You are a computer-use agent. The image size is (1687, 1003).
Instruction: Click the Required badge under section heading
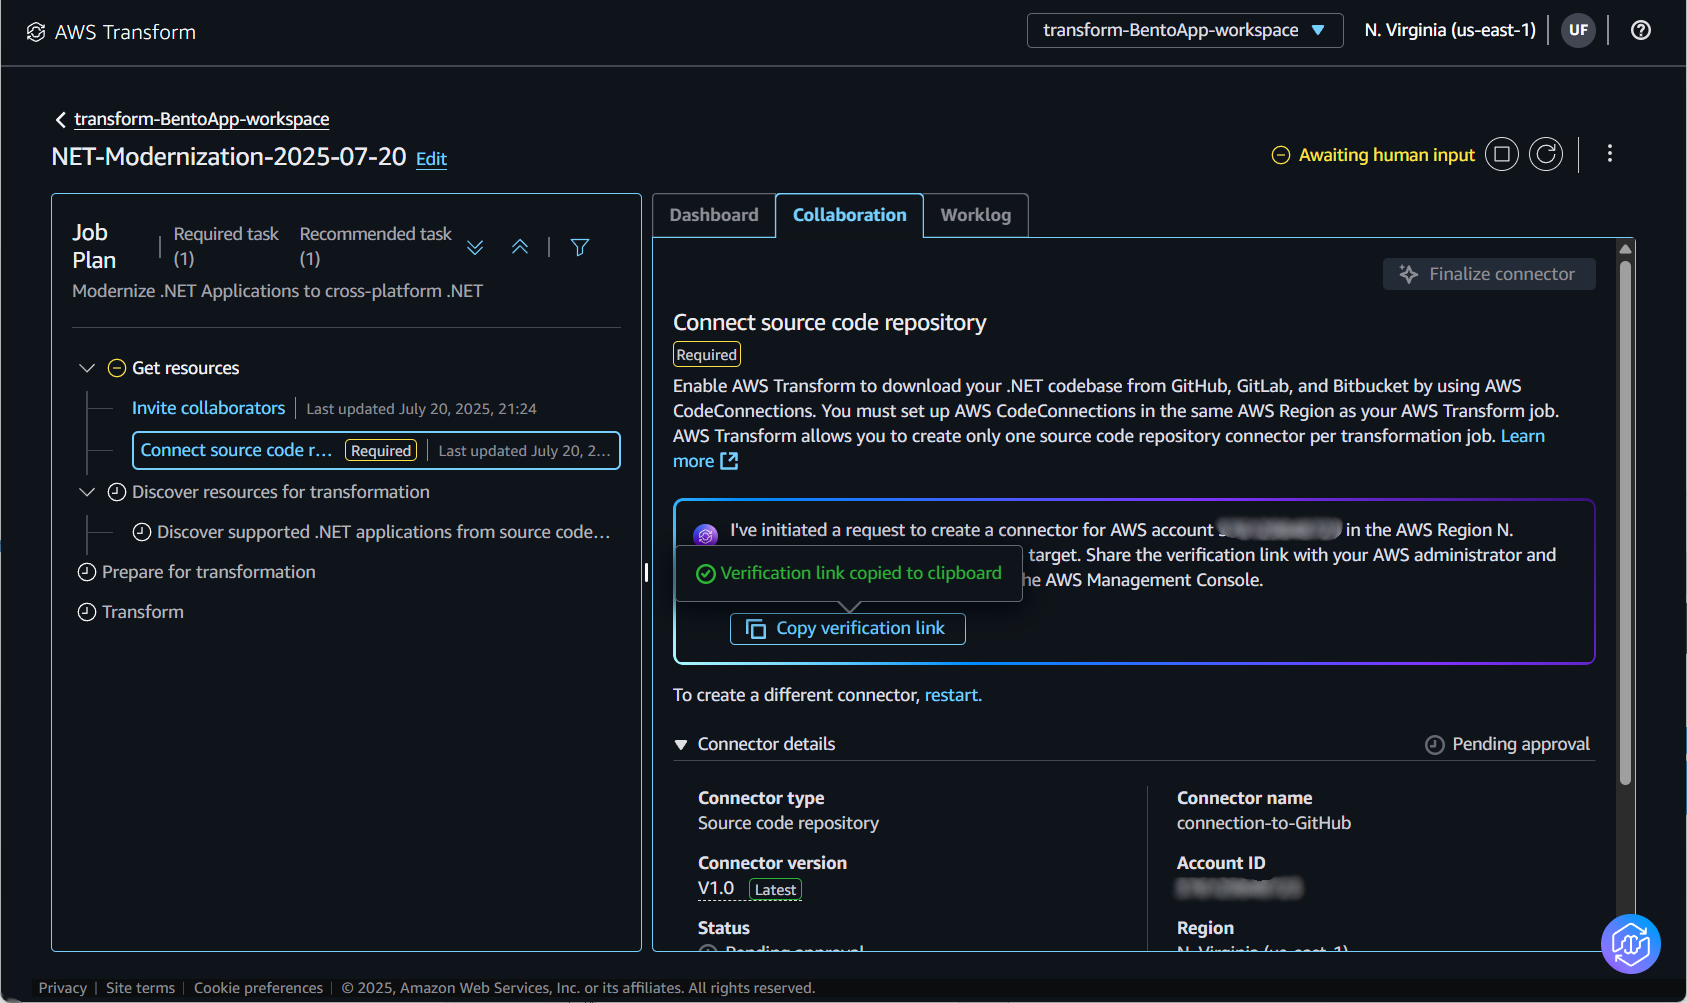(707, 355)
